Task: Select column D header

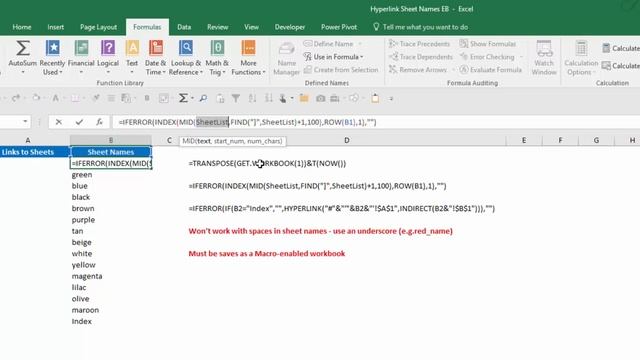Action: click(347, 140)
